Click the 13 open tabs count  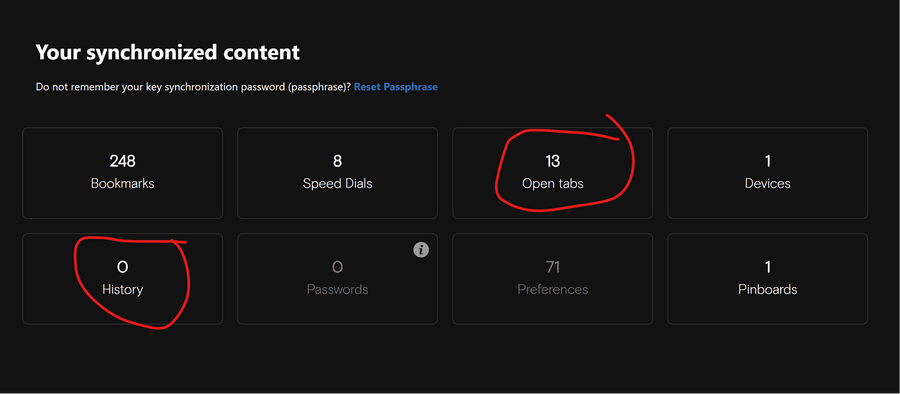click(552, 161)
